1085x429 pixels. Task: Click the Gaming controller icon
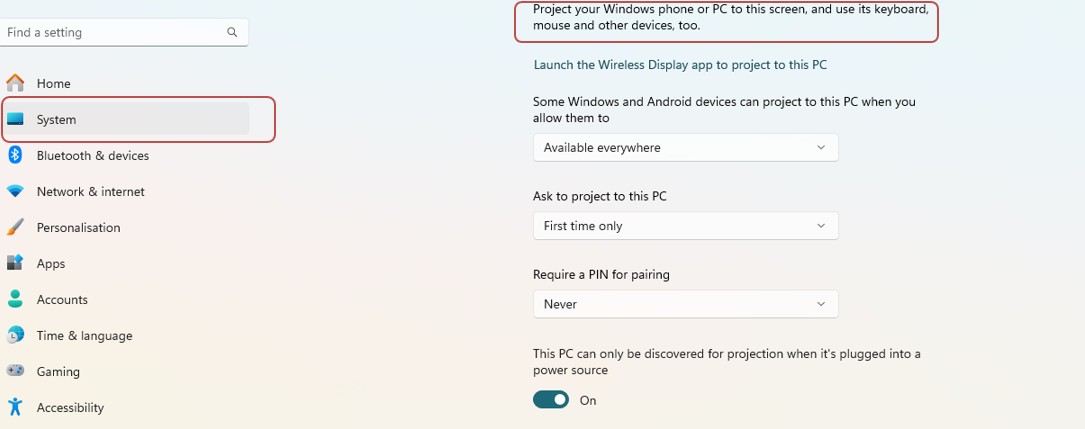[x=15, y=371]
